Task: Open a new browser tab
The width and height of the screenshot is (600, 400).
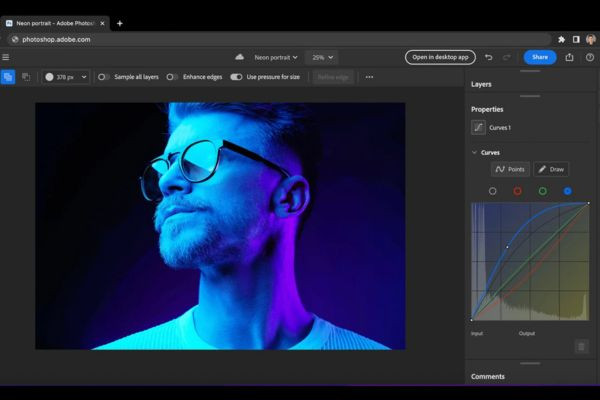Action: pos(120,23)
